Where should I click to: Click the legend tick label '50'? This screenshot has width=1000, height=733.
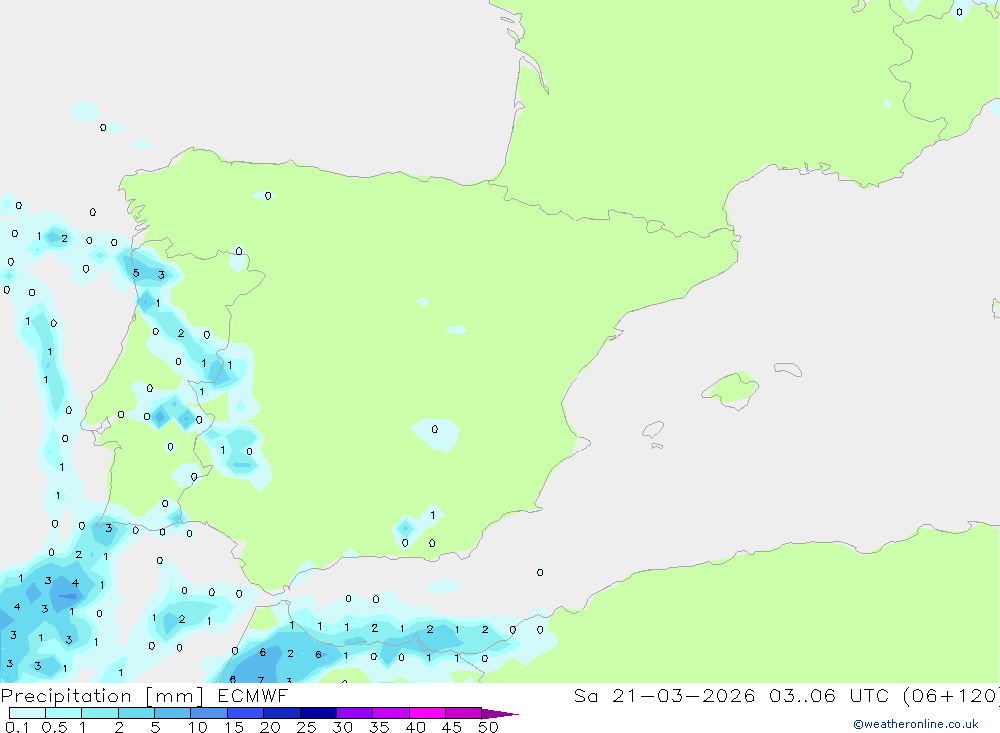[488, 727]
